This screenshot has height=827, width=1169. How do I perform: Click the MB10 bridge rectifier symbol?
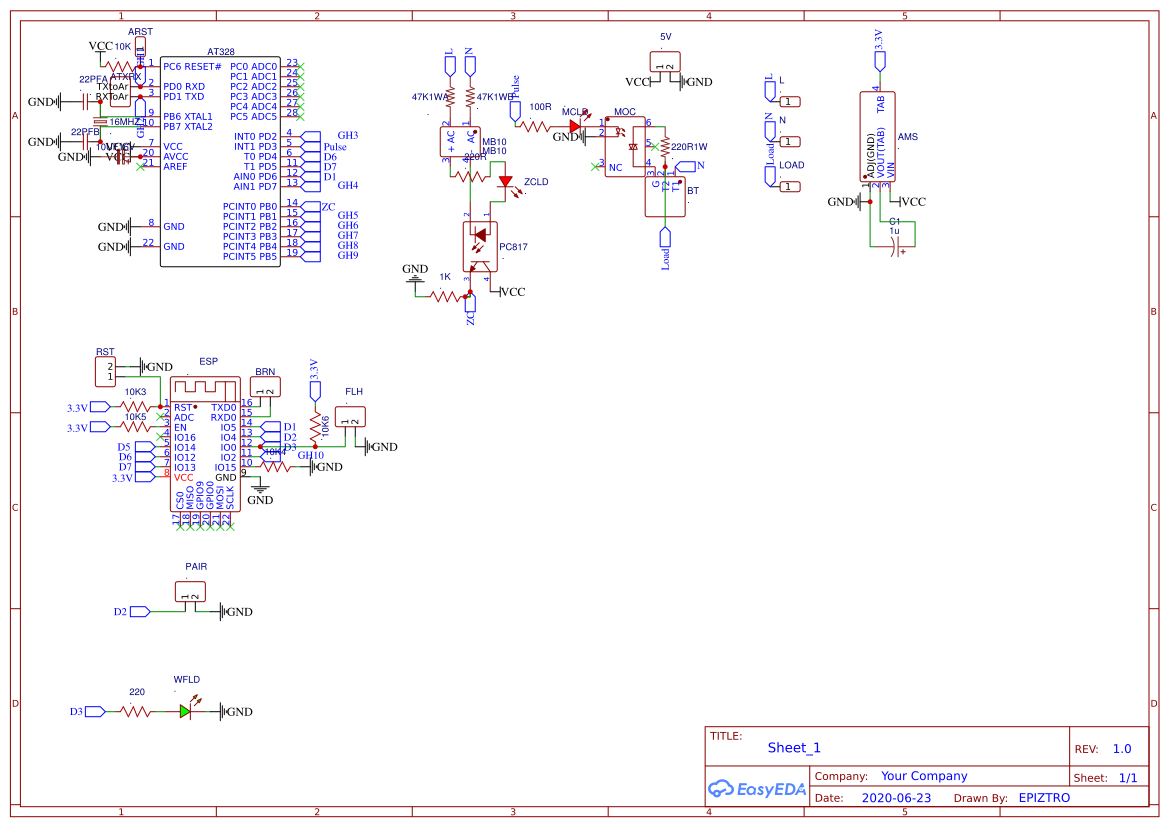pos(462,140)
